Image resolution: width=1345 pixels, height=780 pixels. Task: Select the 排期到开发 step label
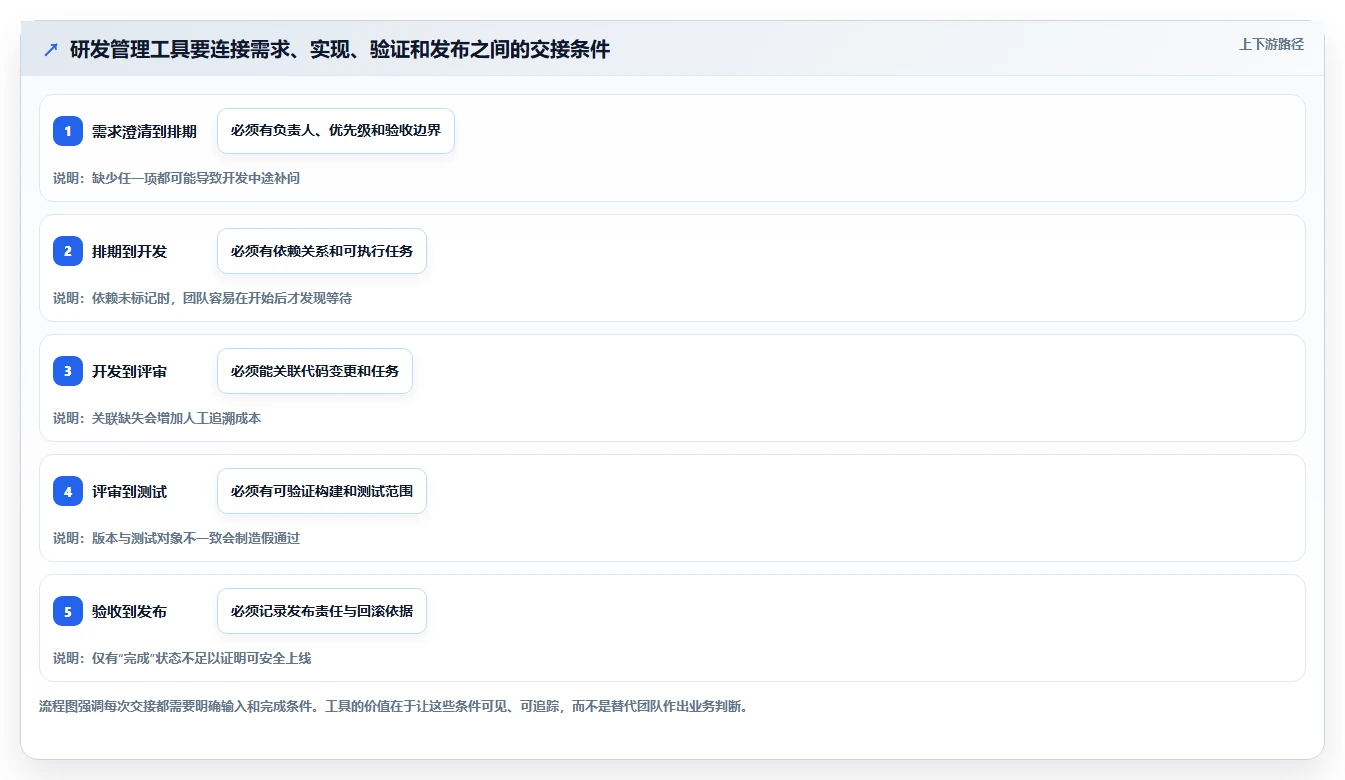click(129, 251)
